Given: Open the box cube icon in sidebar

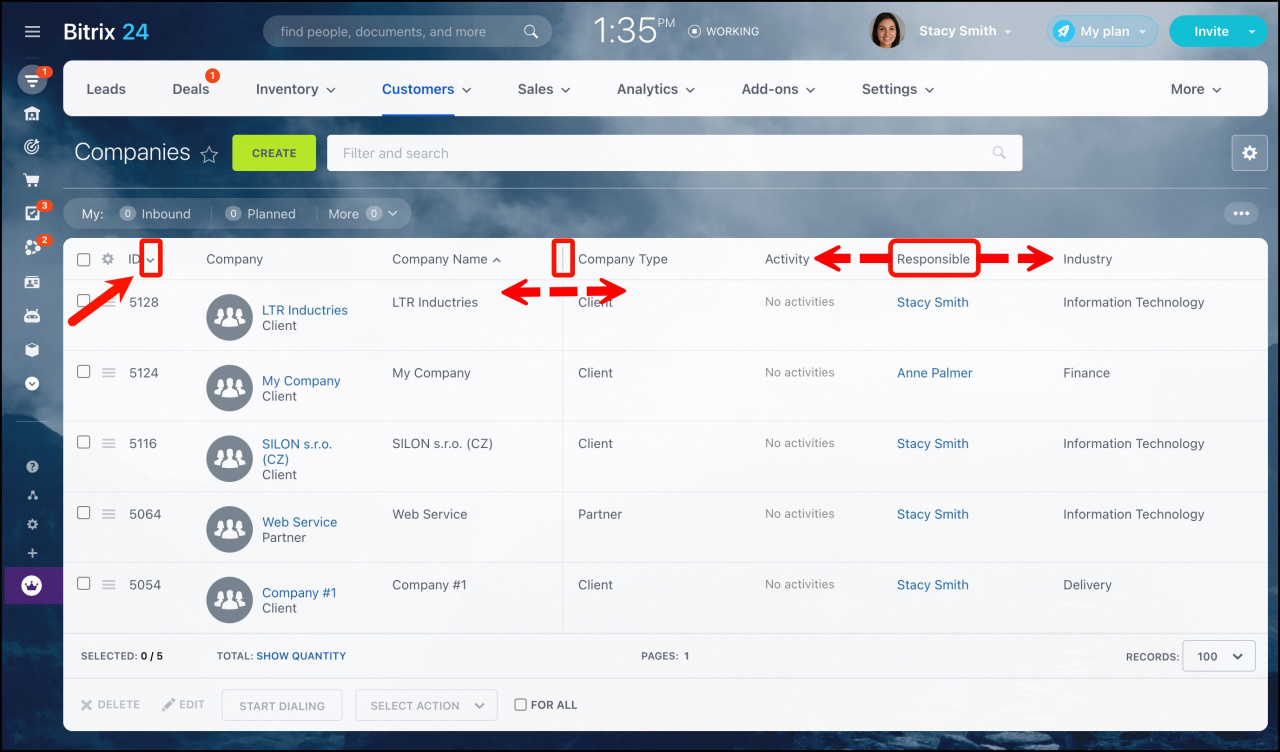Looking at the screenshot, I should [x=32, y=350].
